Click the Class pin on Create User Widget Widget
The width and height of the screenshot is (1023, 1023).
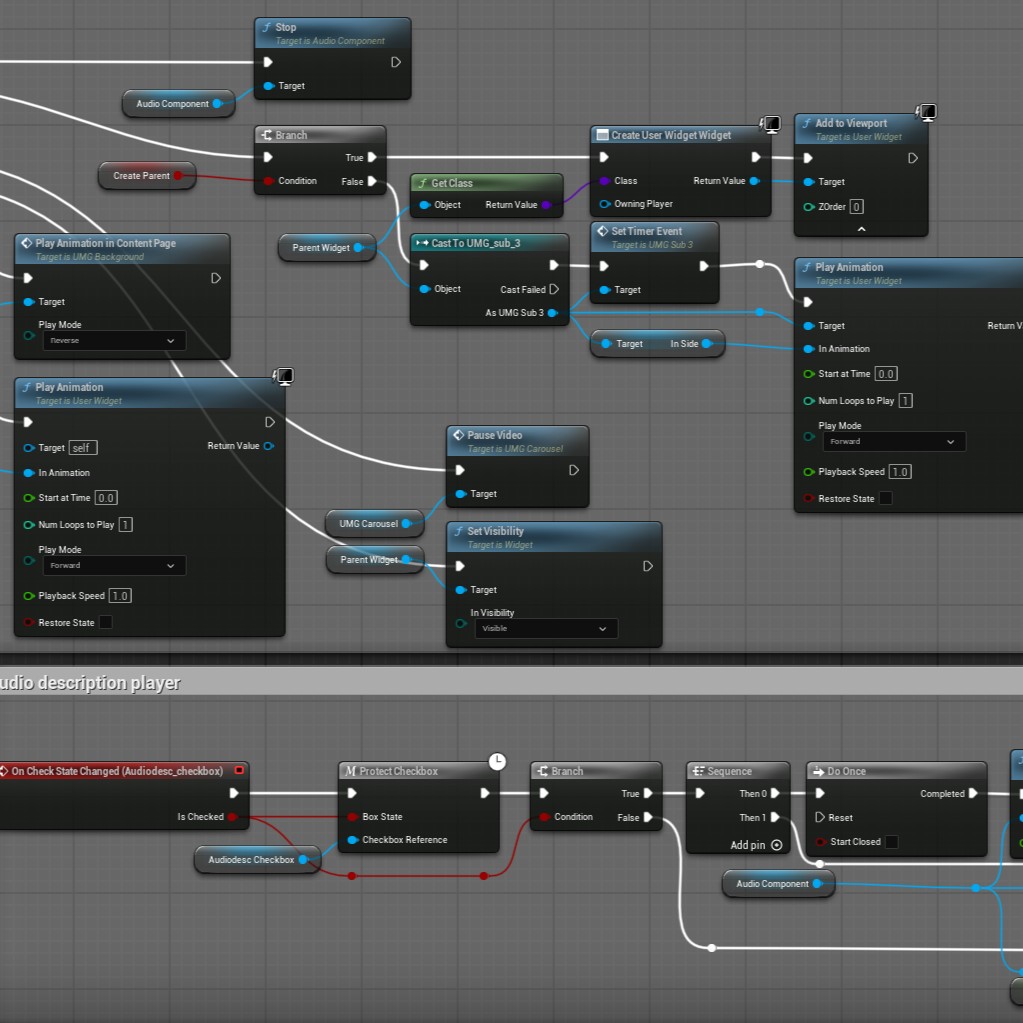[605, 181]
